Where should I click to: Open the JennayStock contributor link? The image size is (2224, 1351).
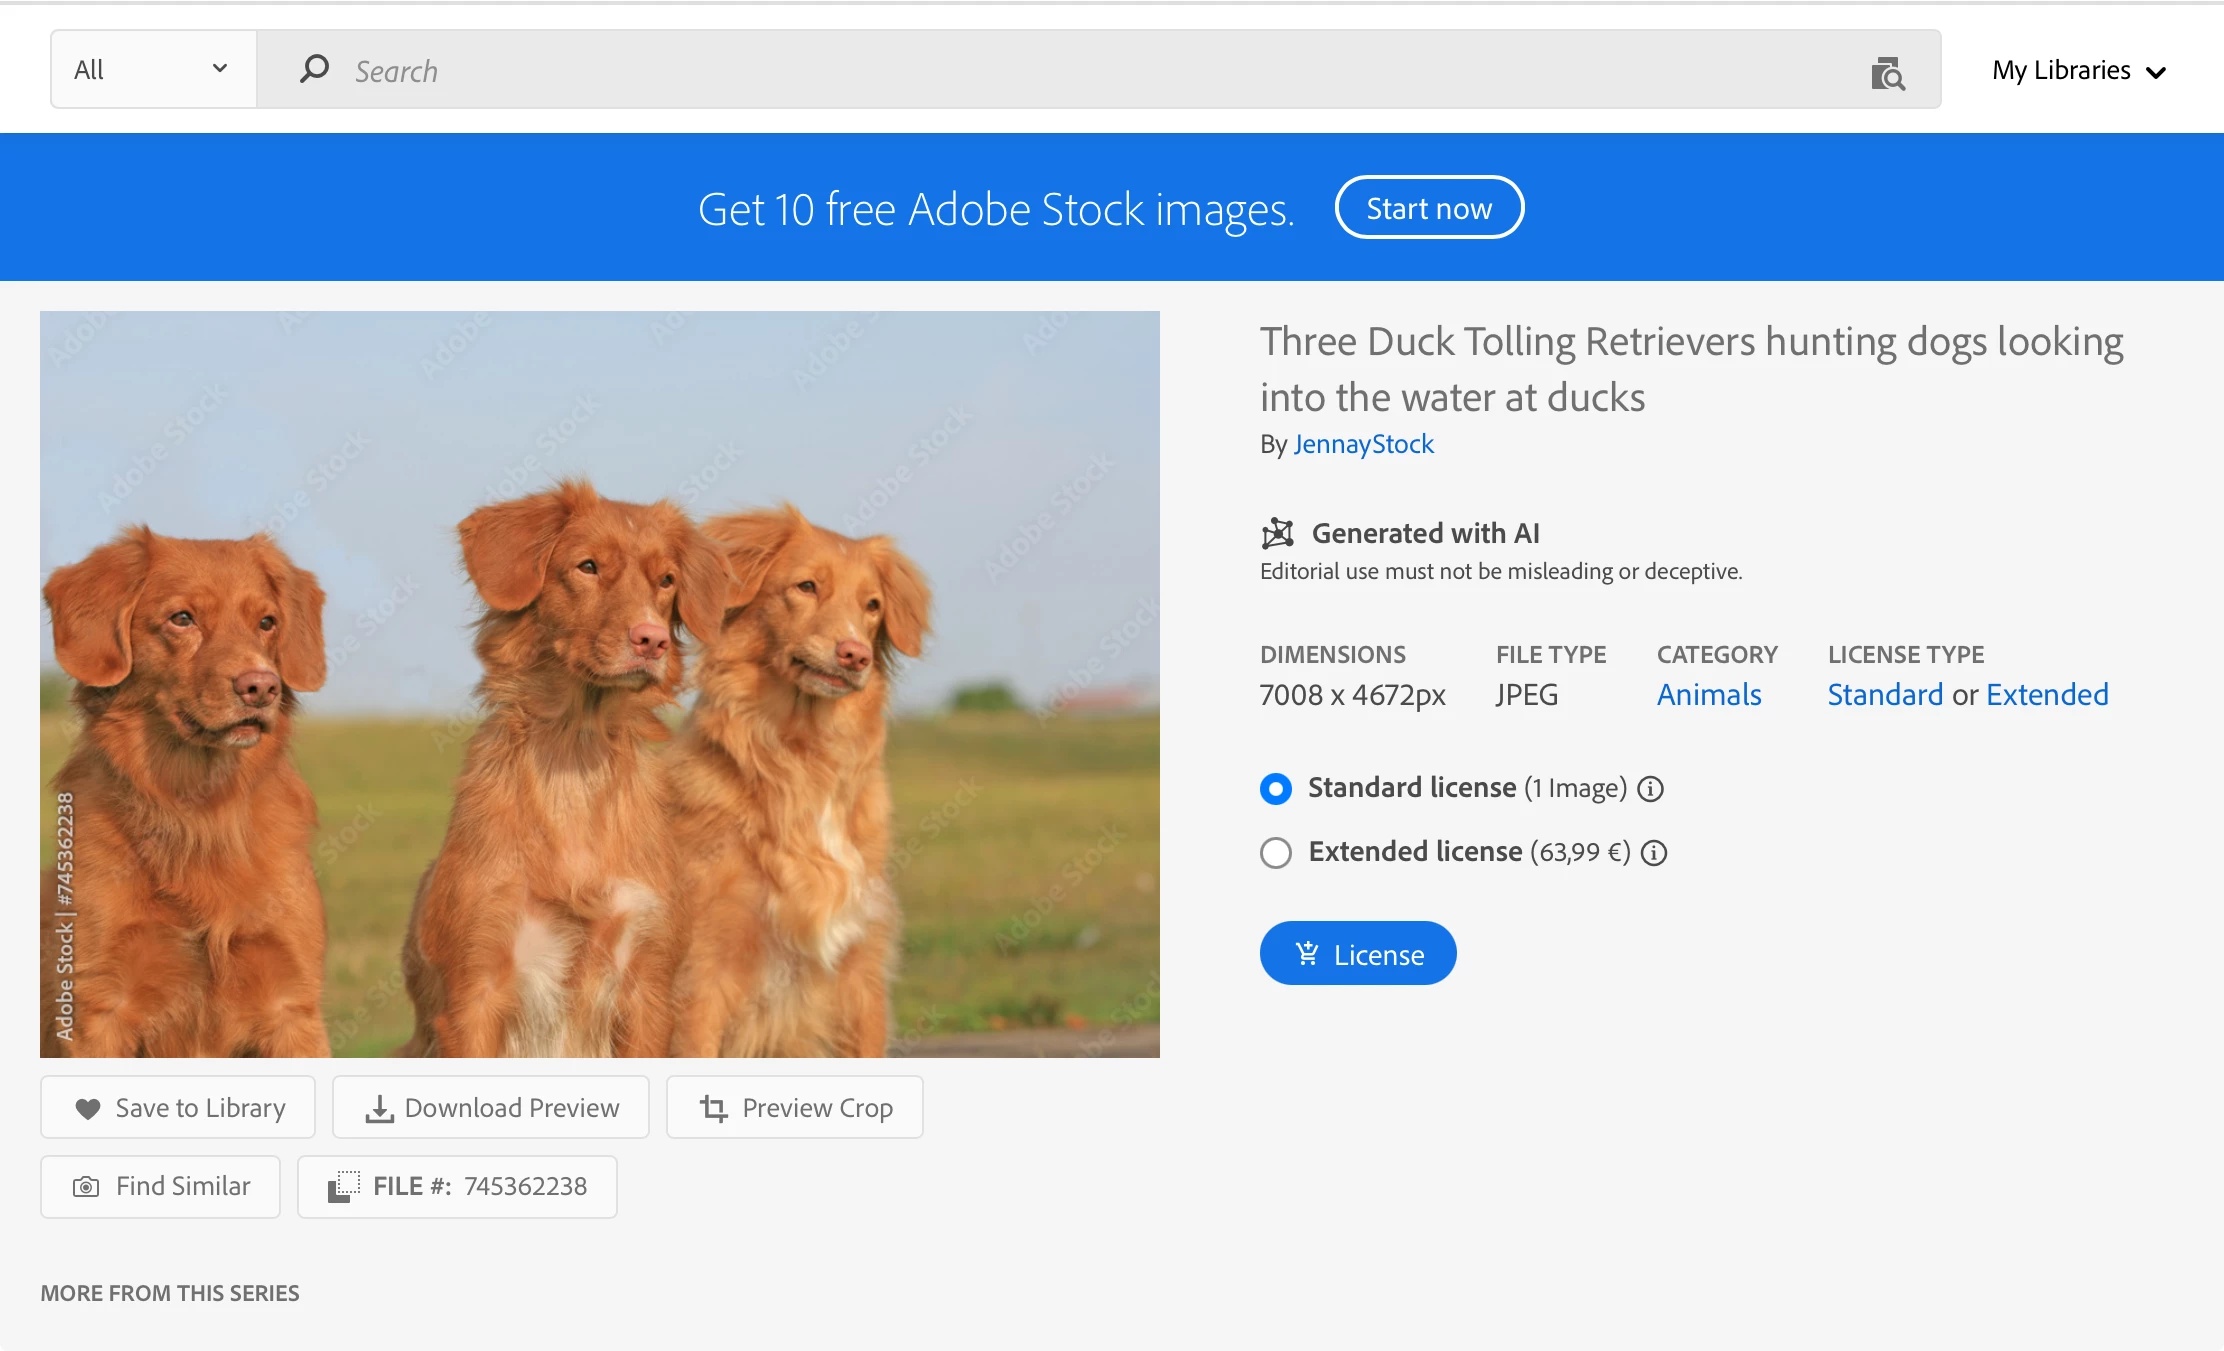point(1363,444)
